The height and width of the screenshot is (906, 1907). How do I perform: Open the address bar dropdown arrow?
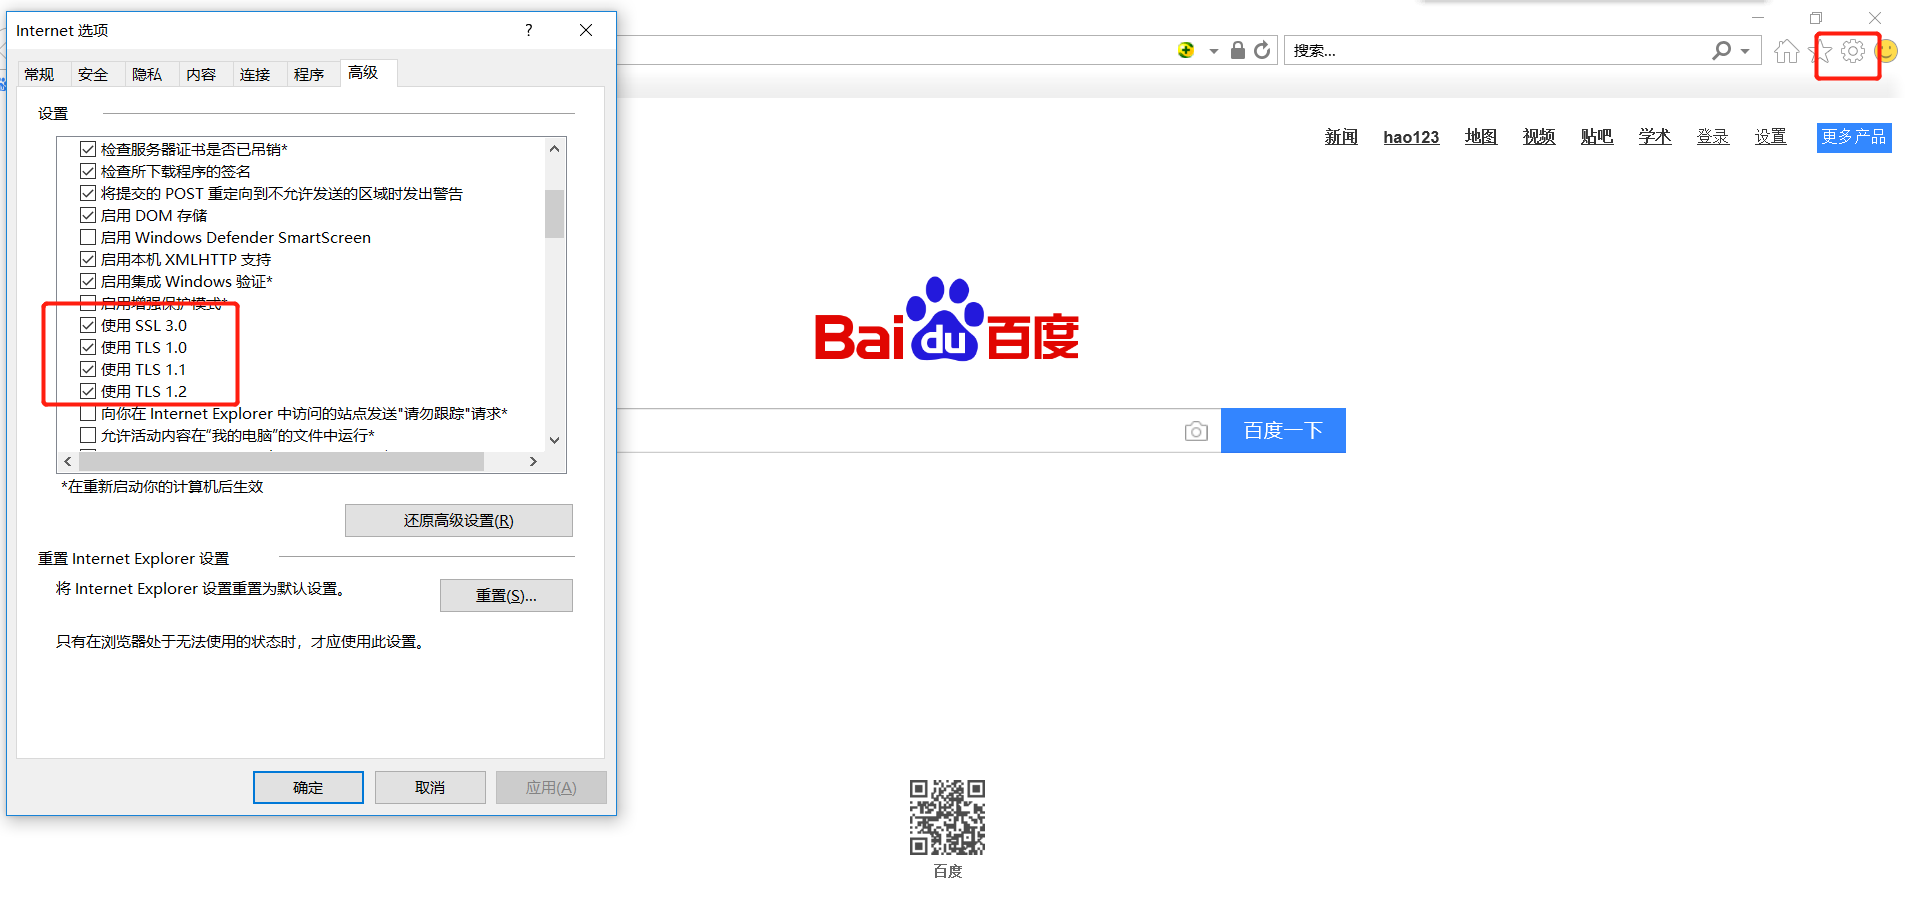click(x=1213, y=51)
